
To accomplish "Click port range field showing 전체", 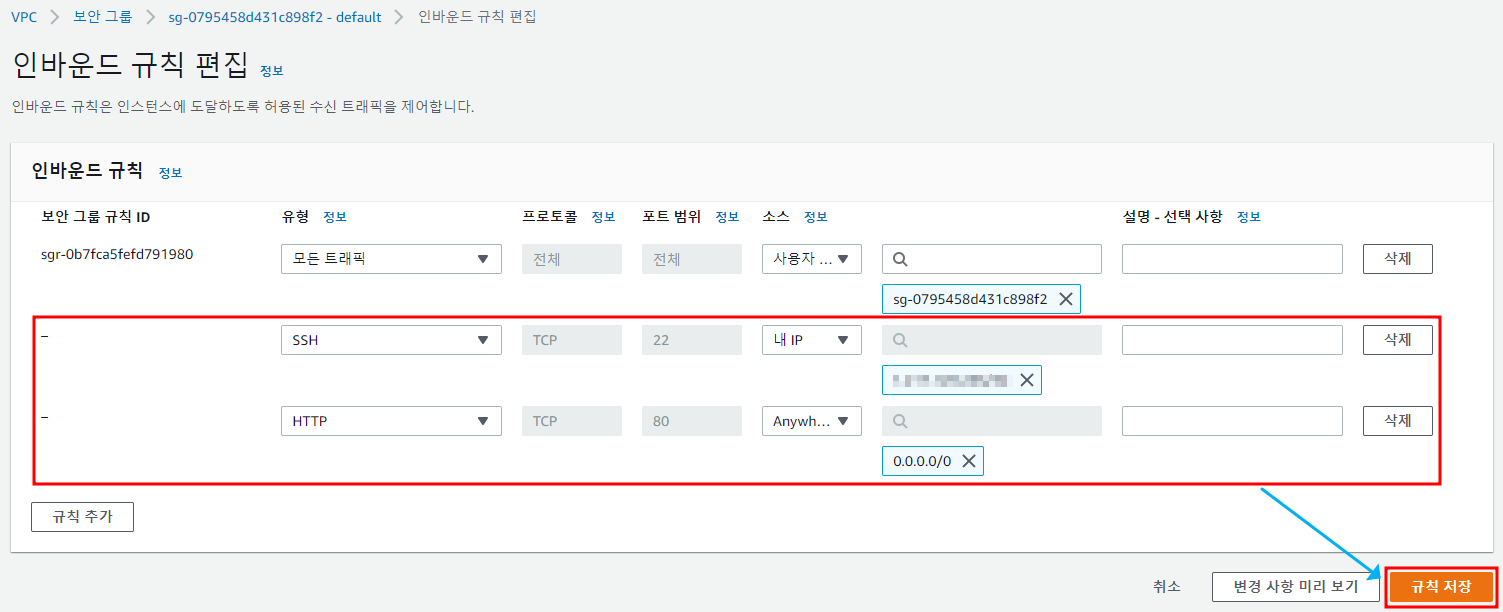I will click(x=692, y=259).
